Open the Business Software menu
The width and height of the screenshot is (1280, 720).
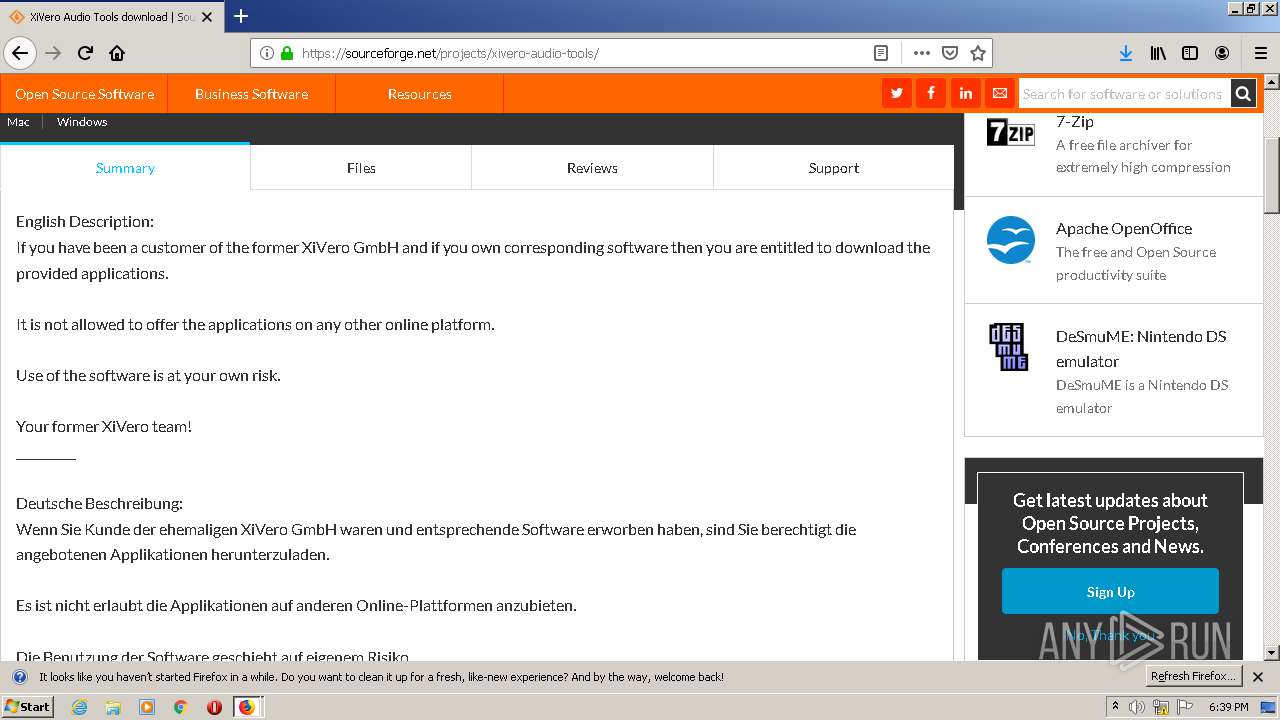coord(251,94)
